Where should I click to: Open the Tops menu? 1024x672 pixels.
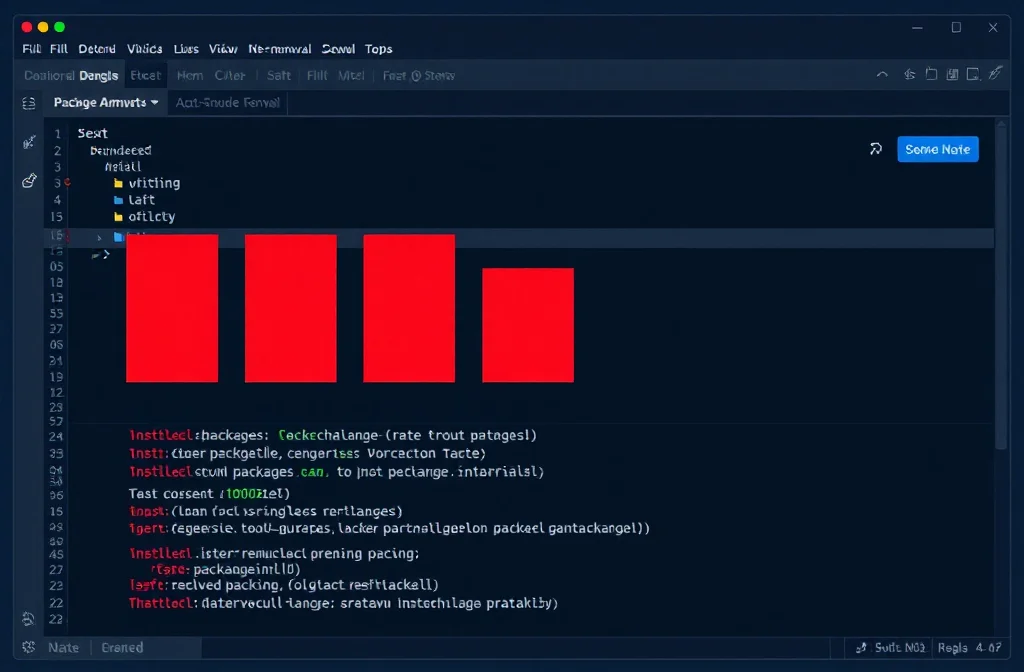378,48
